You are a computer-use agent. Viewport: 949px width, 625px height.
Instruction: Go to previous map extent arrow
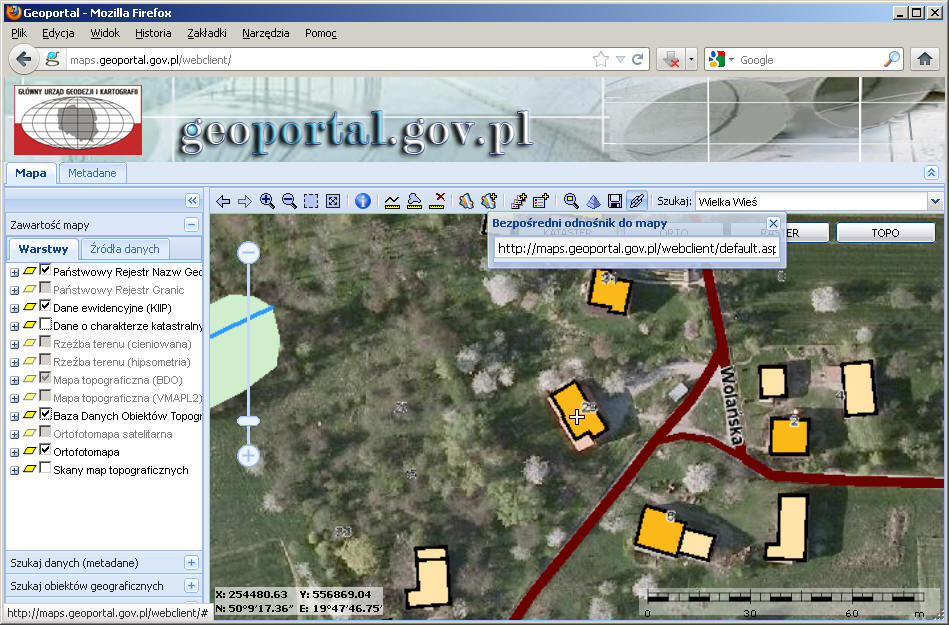[223, 201]
